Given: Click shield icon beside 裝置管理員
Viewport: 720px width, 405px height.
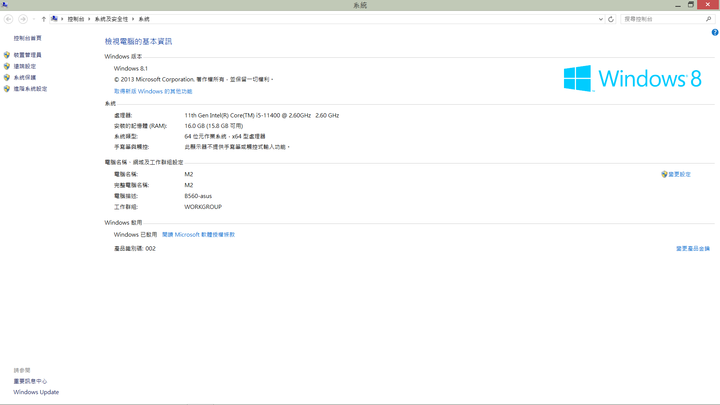Looking at the screenshot, I should pos(6,55).
